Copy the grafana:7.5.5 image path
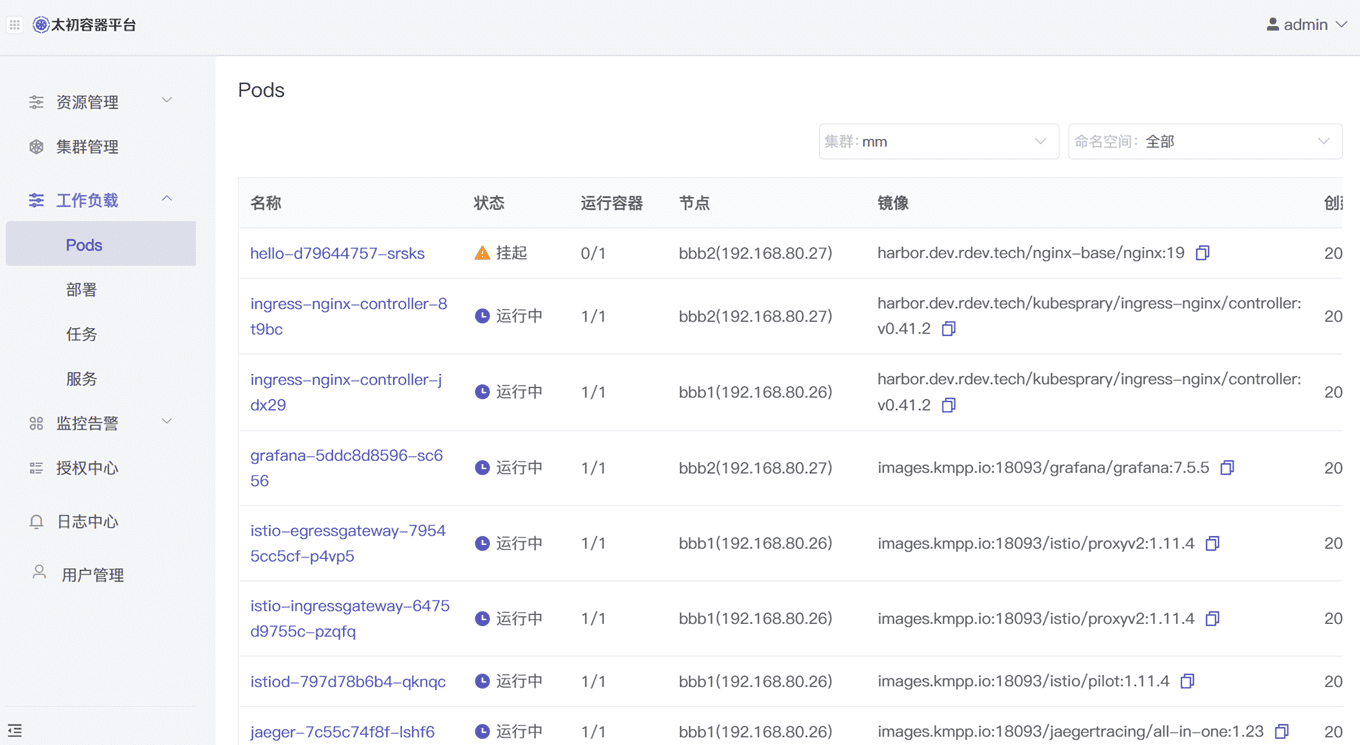Viewport: 1360px width, 745px height. 1227,468
